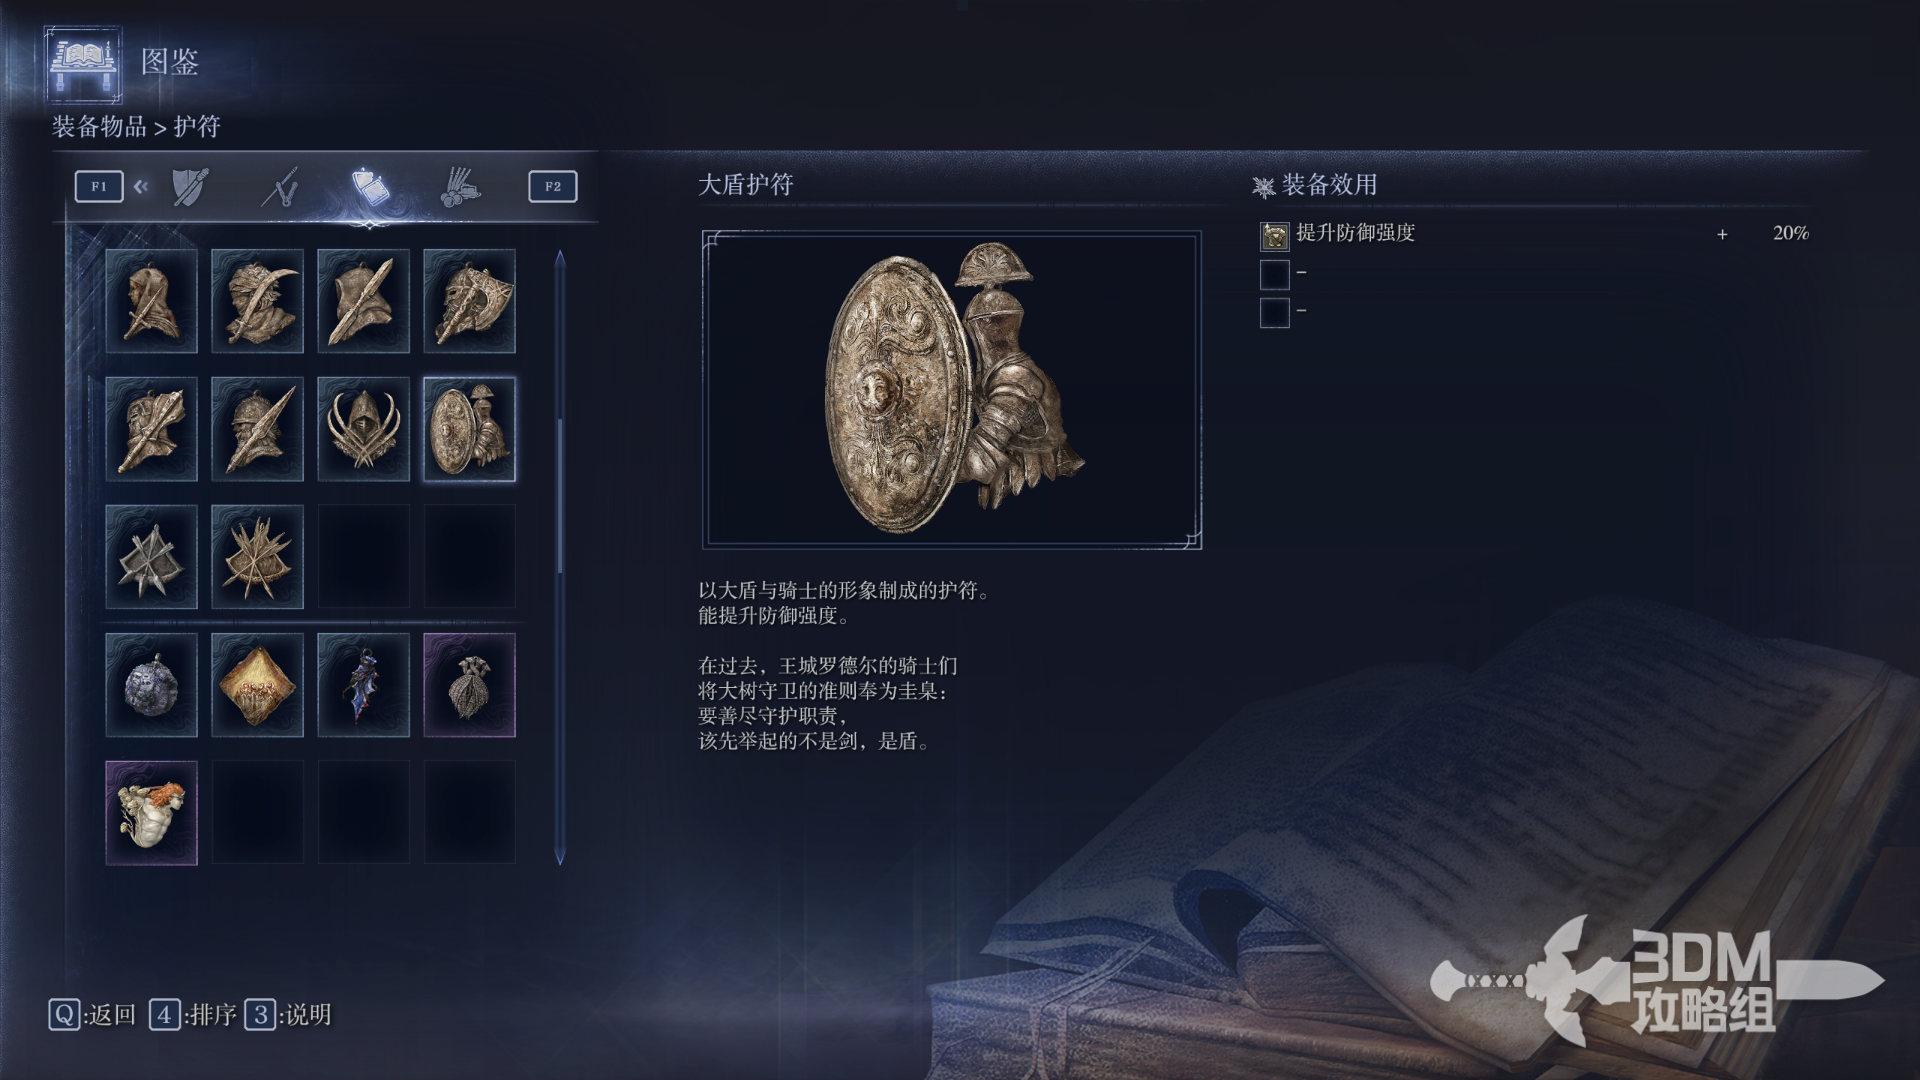This screenshot has height=1080, width=1920.
Task: Click the F2 next category button
Action: [553, 187]
